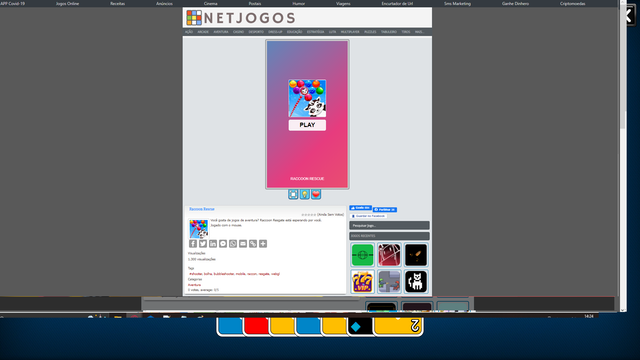Click the Aventura category link in description

click(x=194, y=284)
